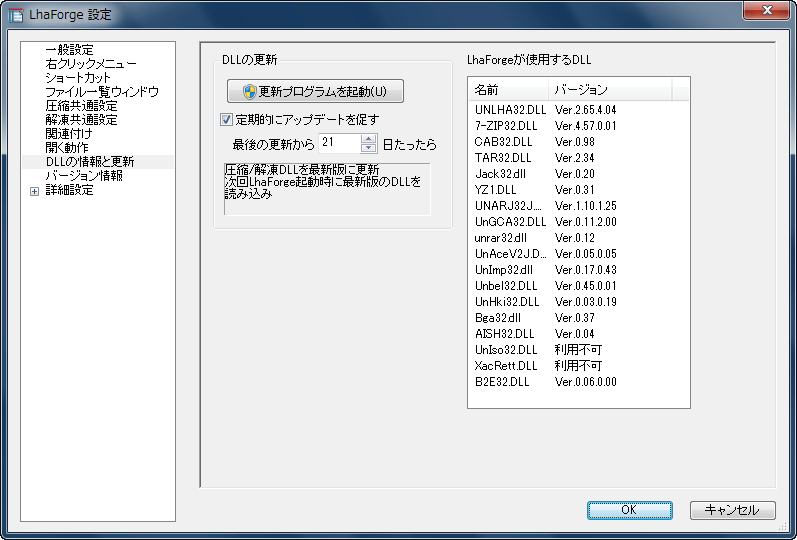Increase the days value with spinner up arrow
This screenshot has width=797, height=540.
(x=369, y=139)
